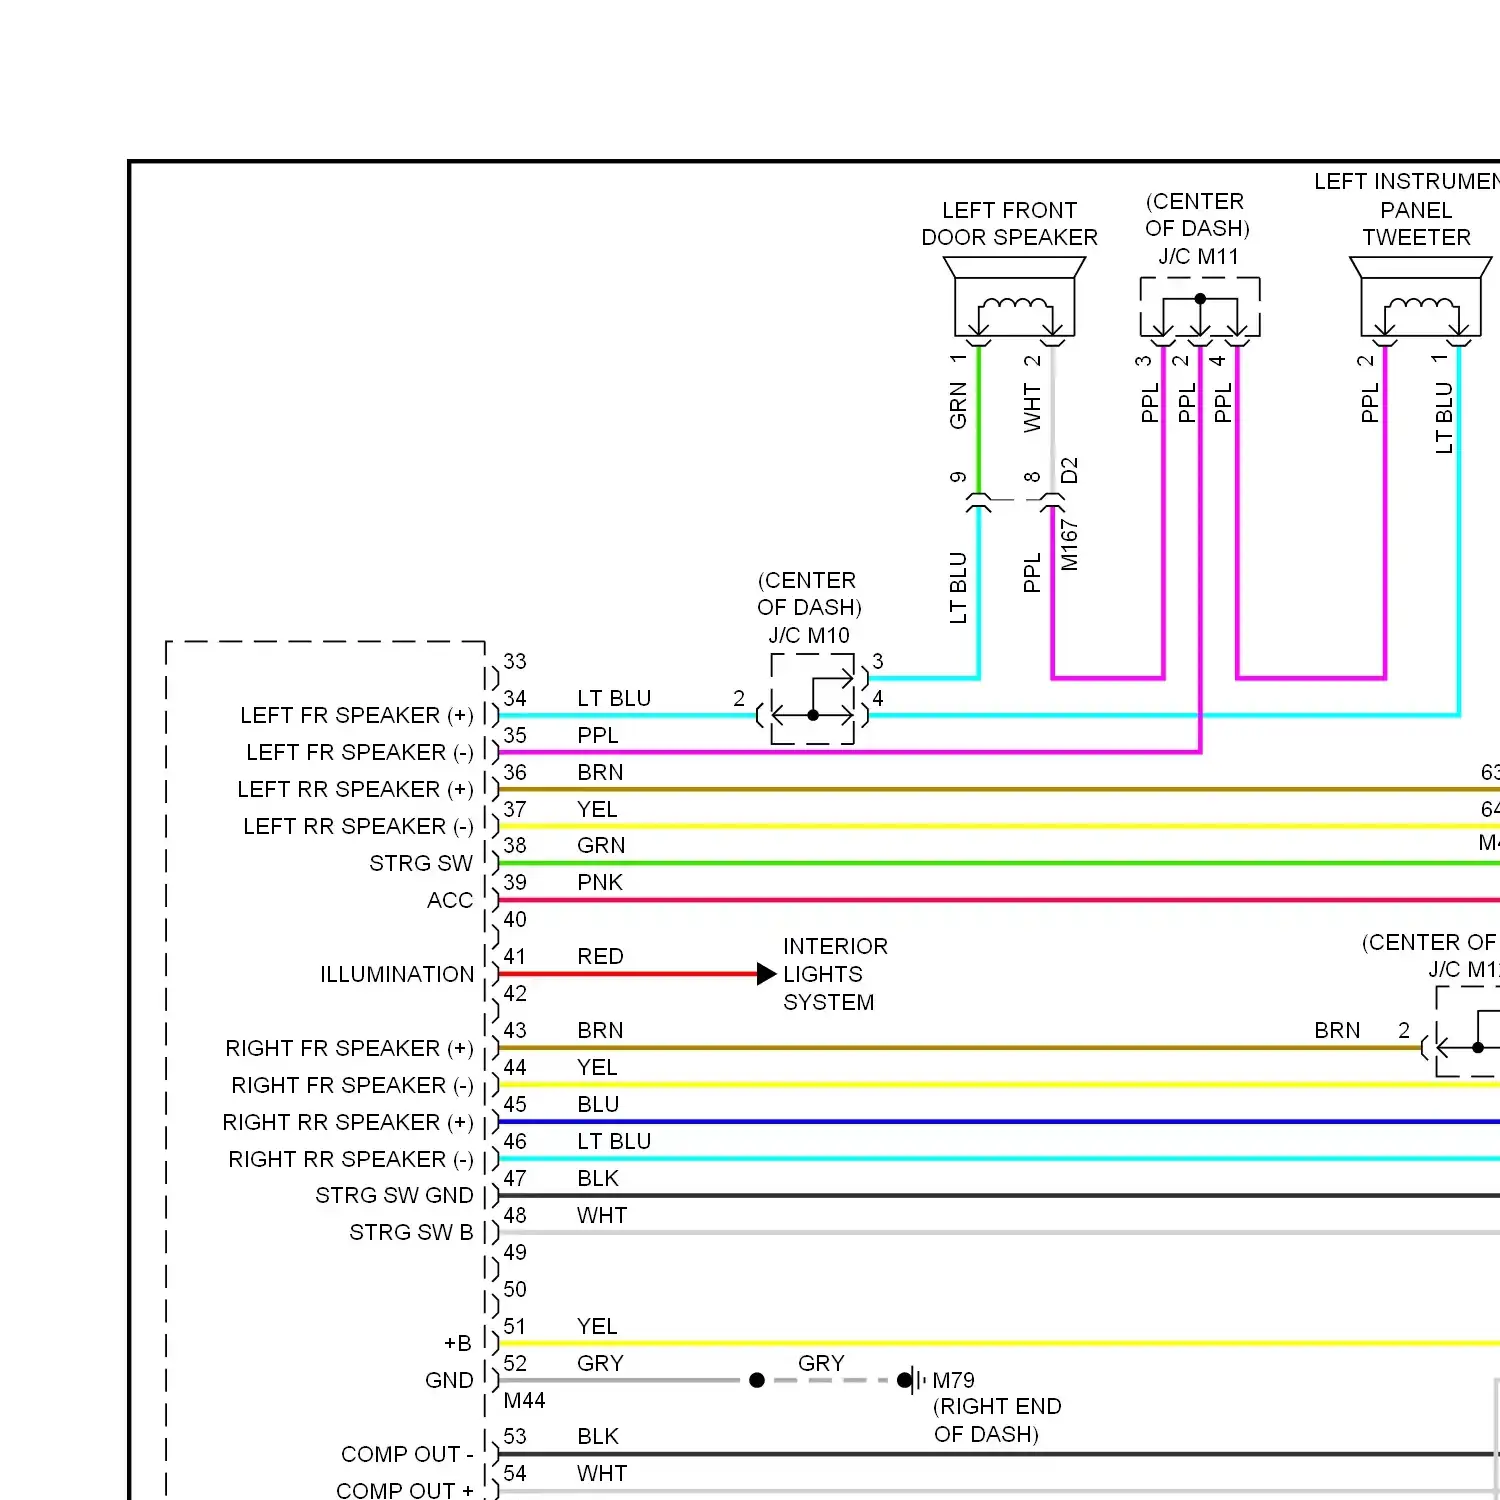The width and height of the screenshot is (1500, 1500).
Task: Click the 'COMP OUT +' terminal label
Action: tap(405, 1490)
